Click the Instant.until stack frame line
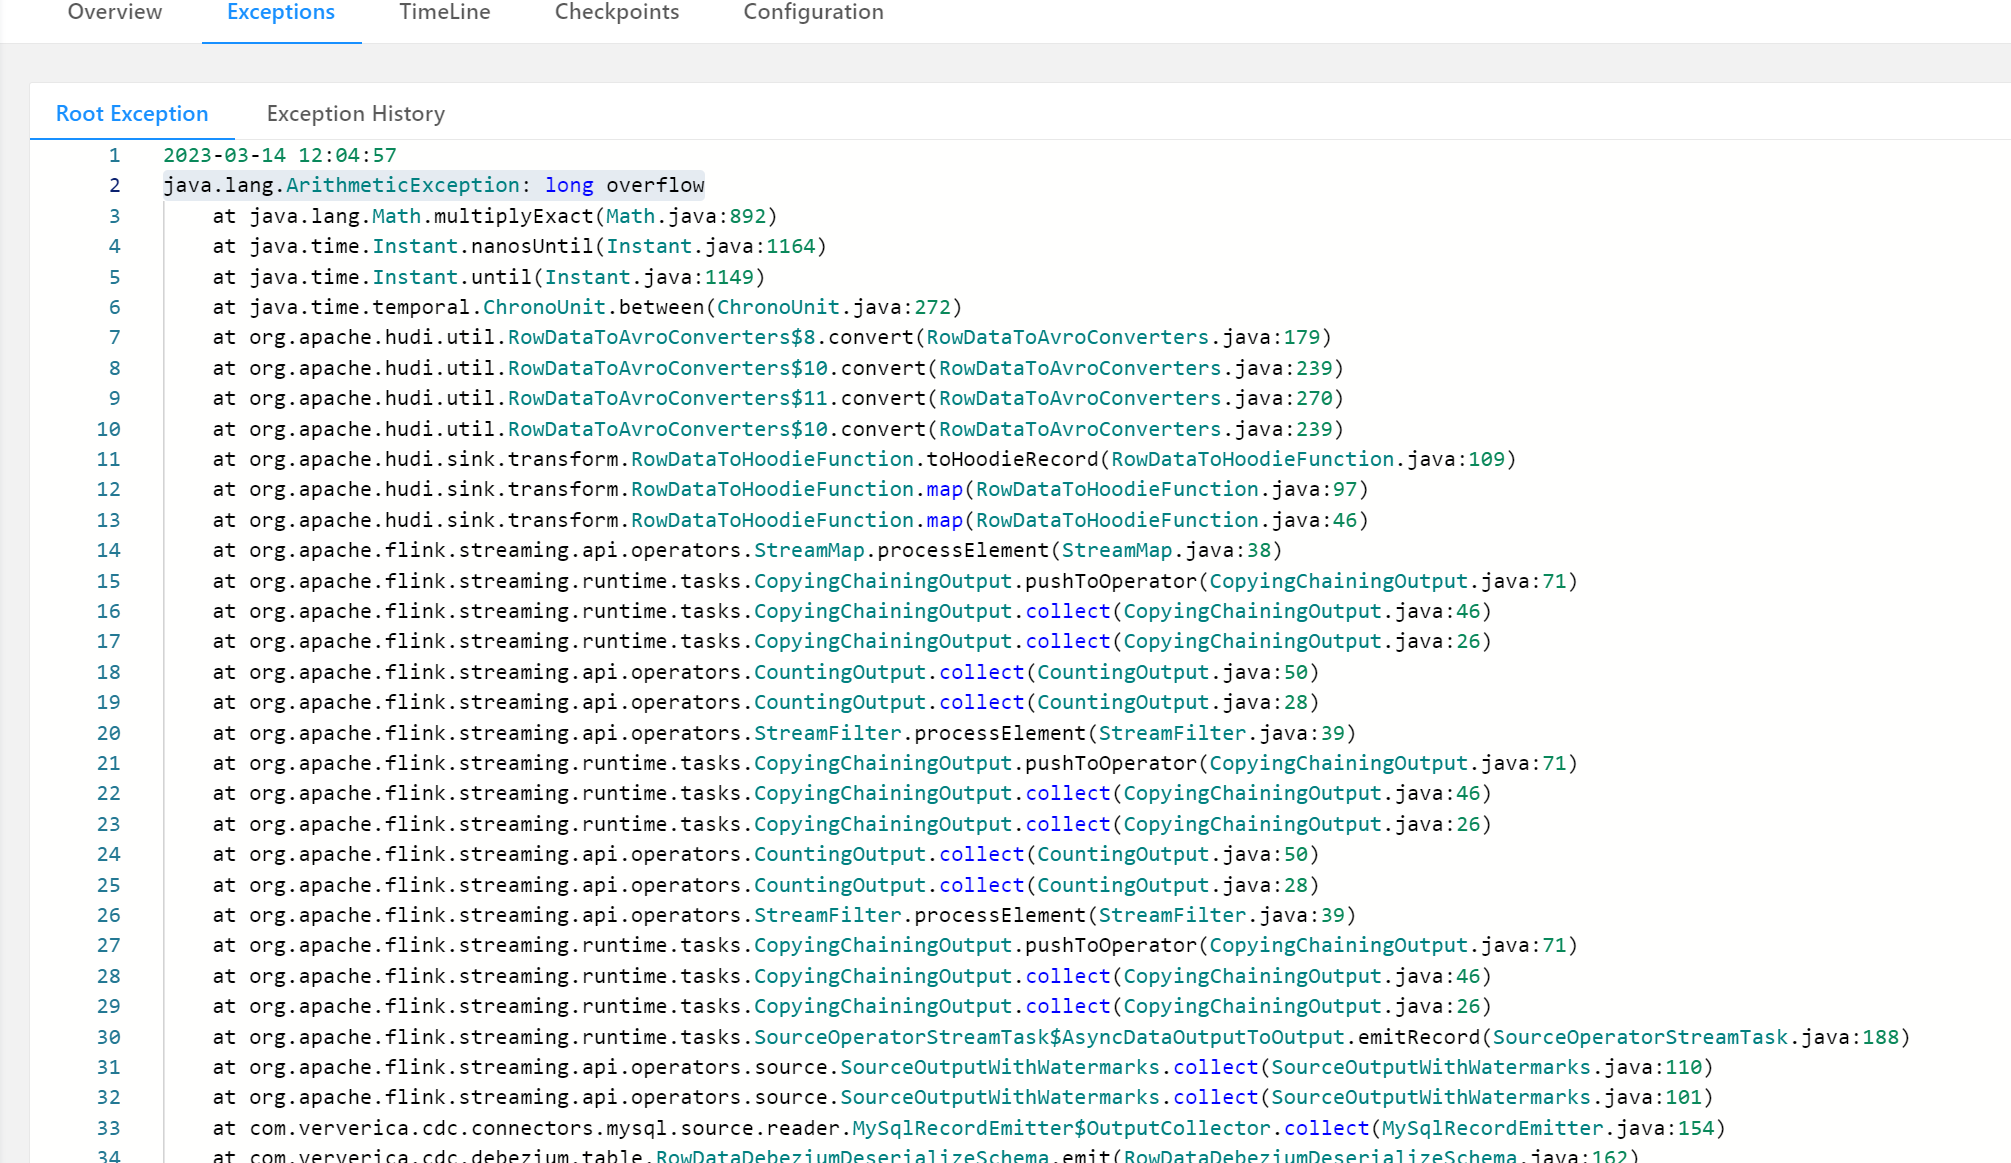 [x=488, y=277]
